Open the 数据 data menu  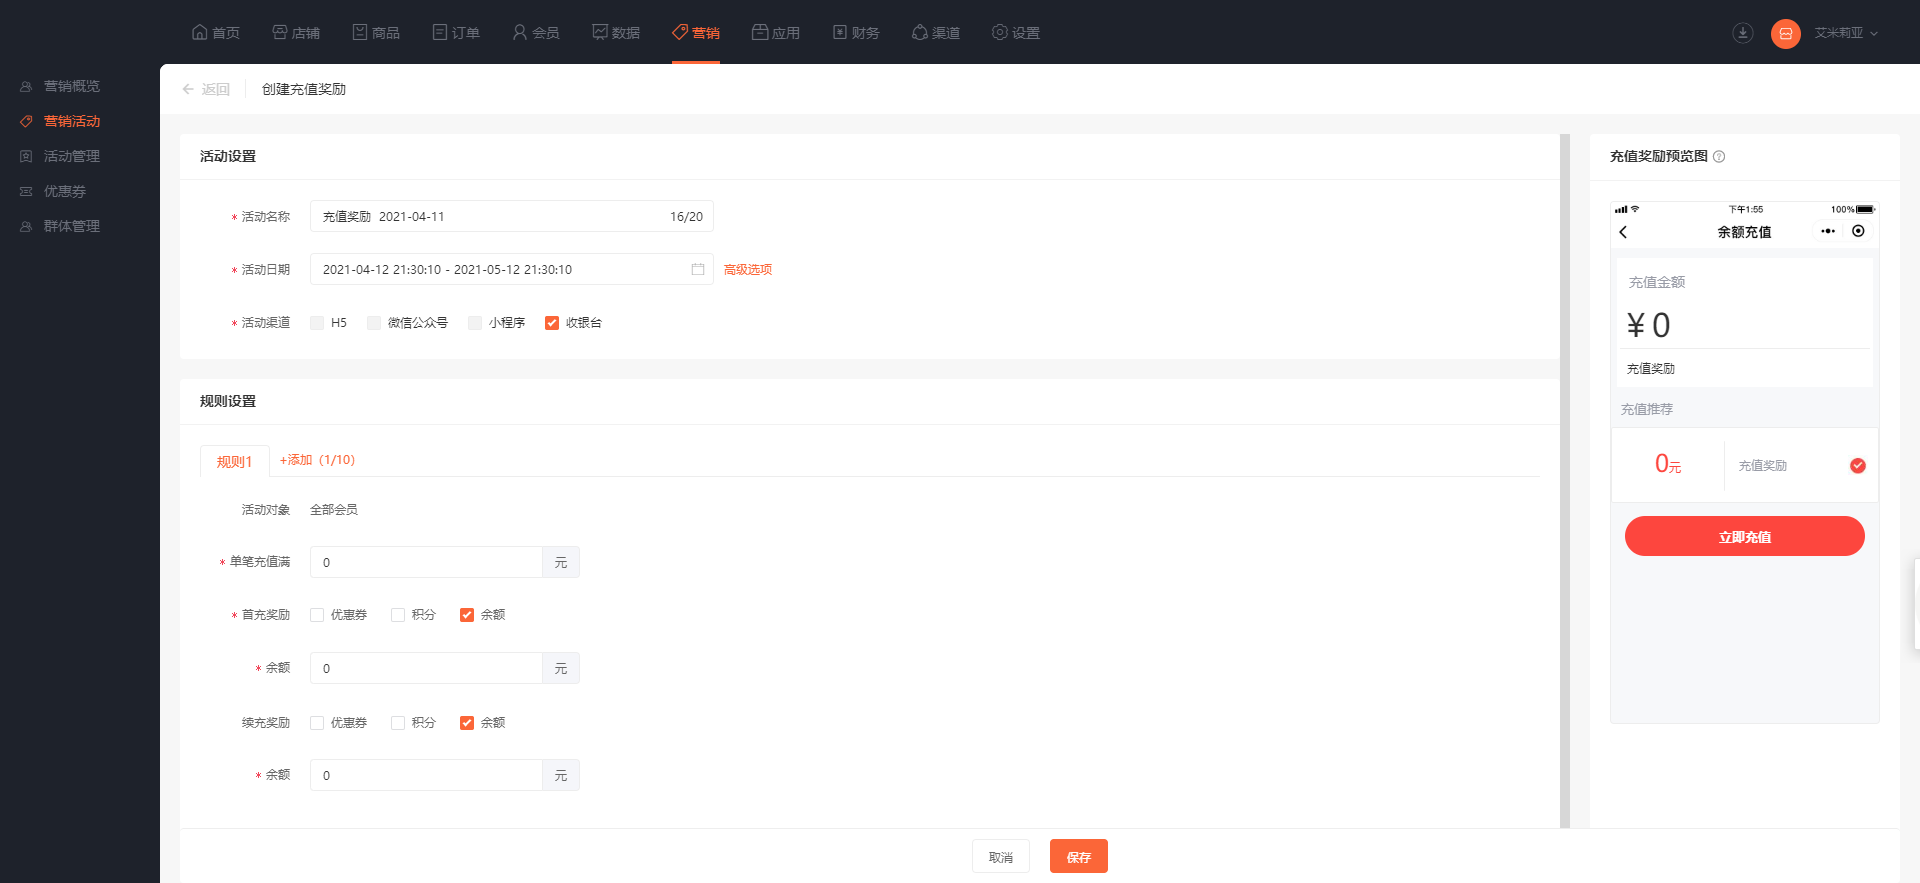[x=616, y=32]
